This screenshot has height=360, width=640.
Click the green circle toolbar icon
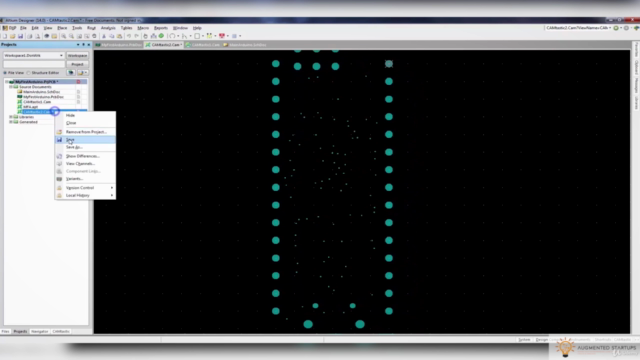(162, 36)
